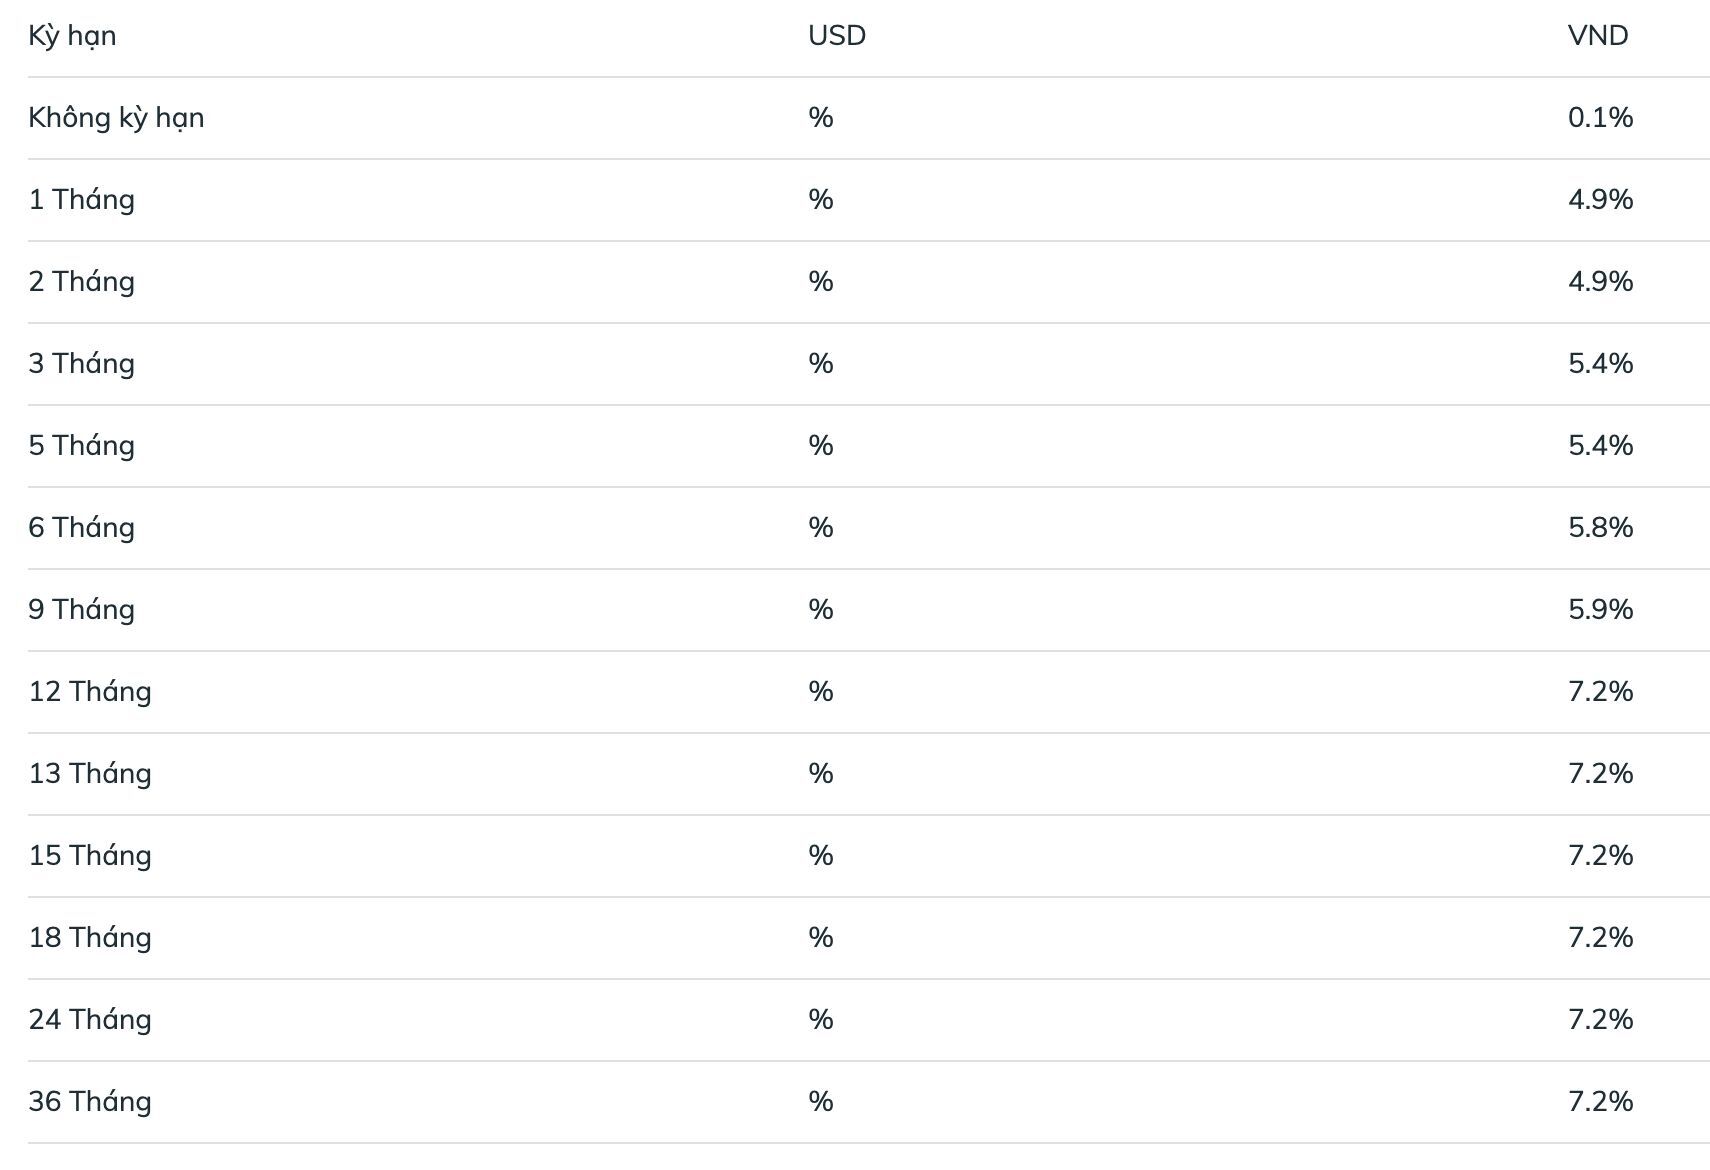This screenshot has width=1710, height=1170.
Task: Click the 0.1% VND rate
Action: coord(1600,118)
